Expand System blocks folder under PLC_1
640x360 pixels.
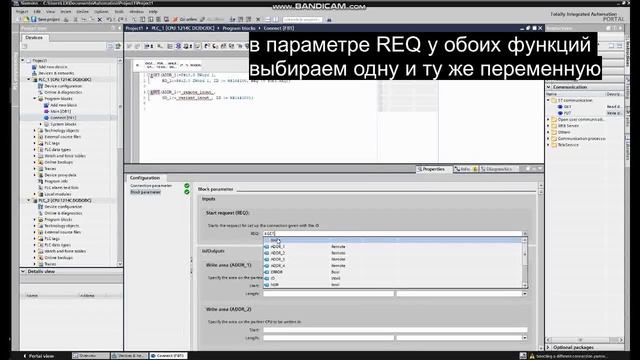click(x=41, y=124)
